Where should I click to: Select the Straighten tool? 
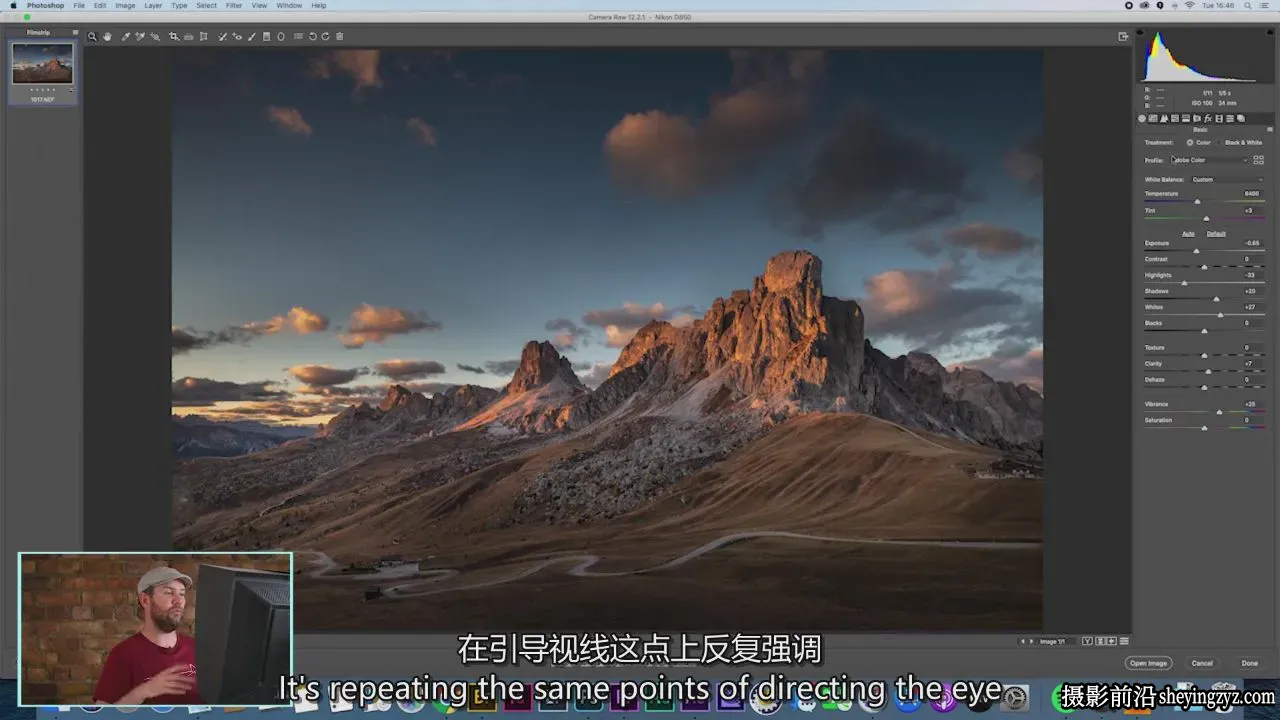pos(189,36)
